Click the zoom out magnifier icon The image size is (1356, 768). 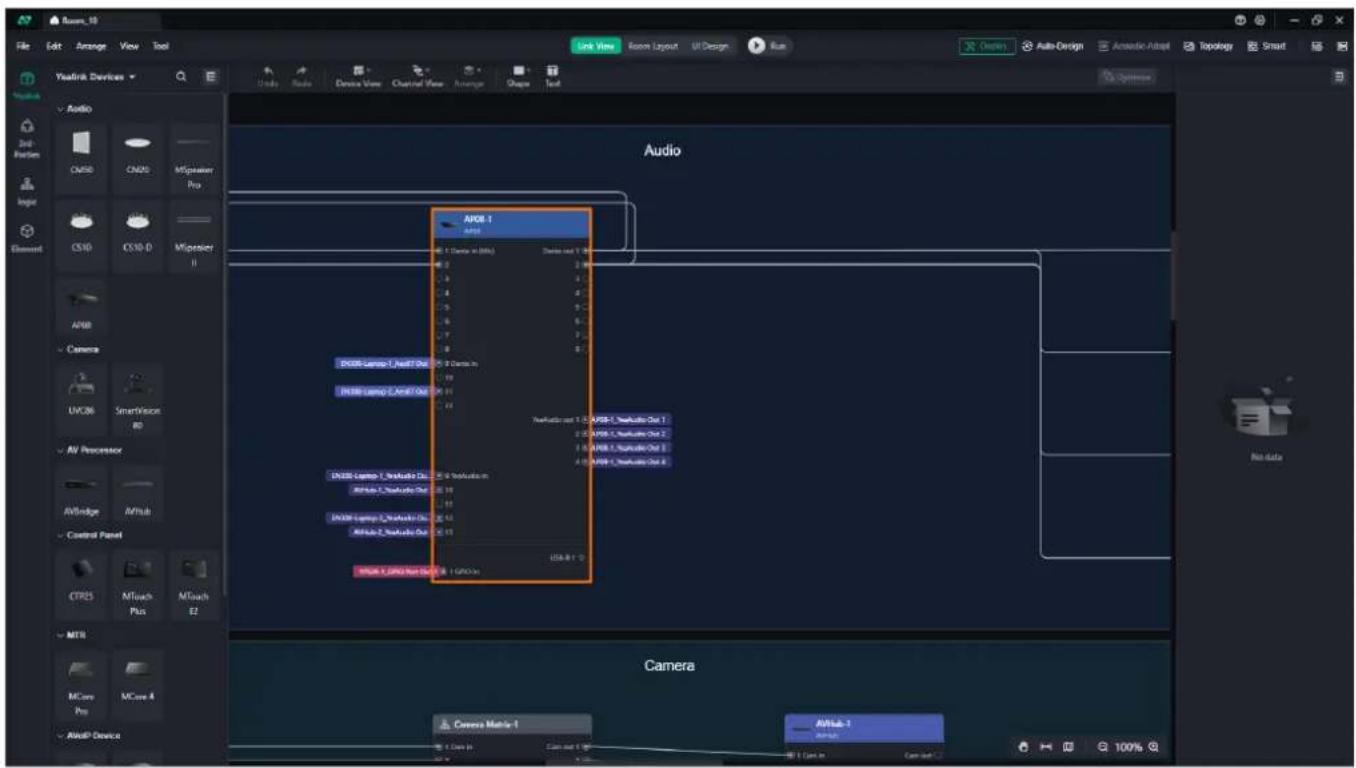tap(1103, 747)
